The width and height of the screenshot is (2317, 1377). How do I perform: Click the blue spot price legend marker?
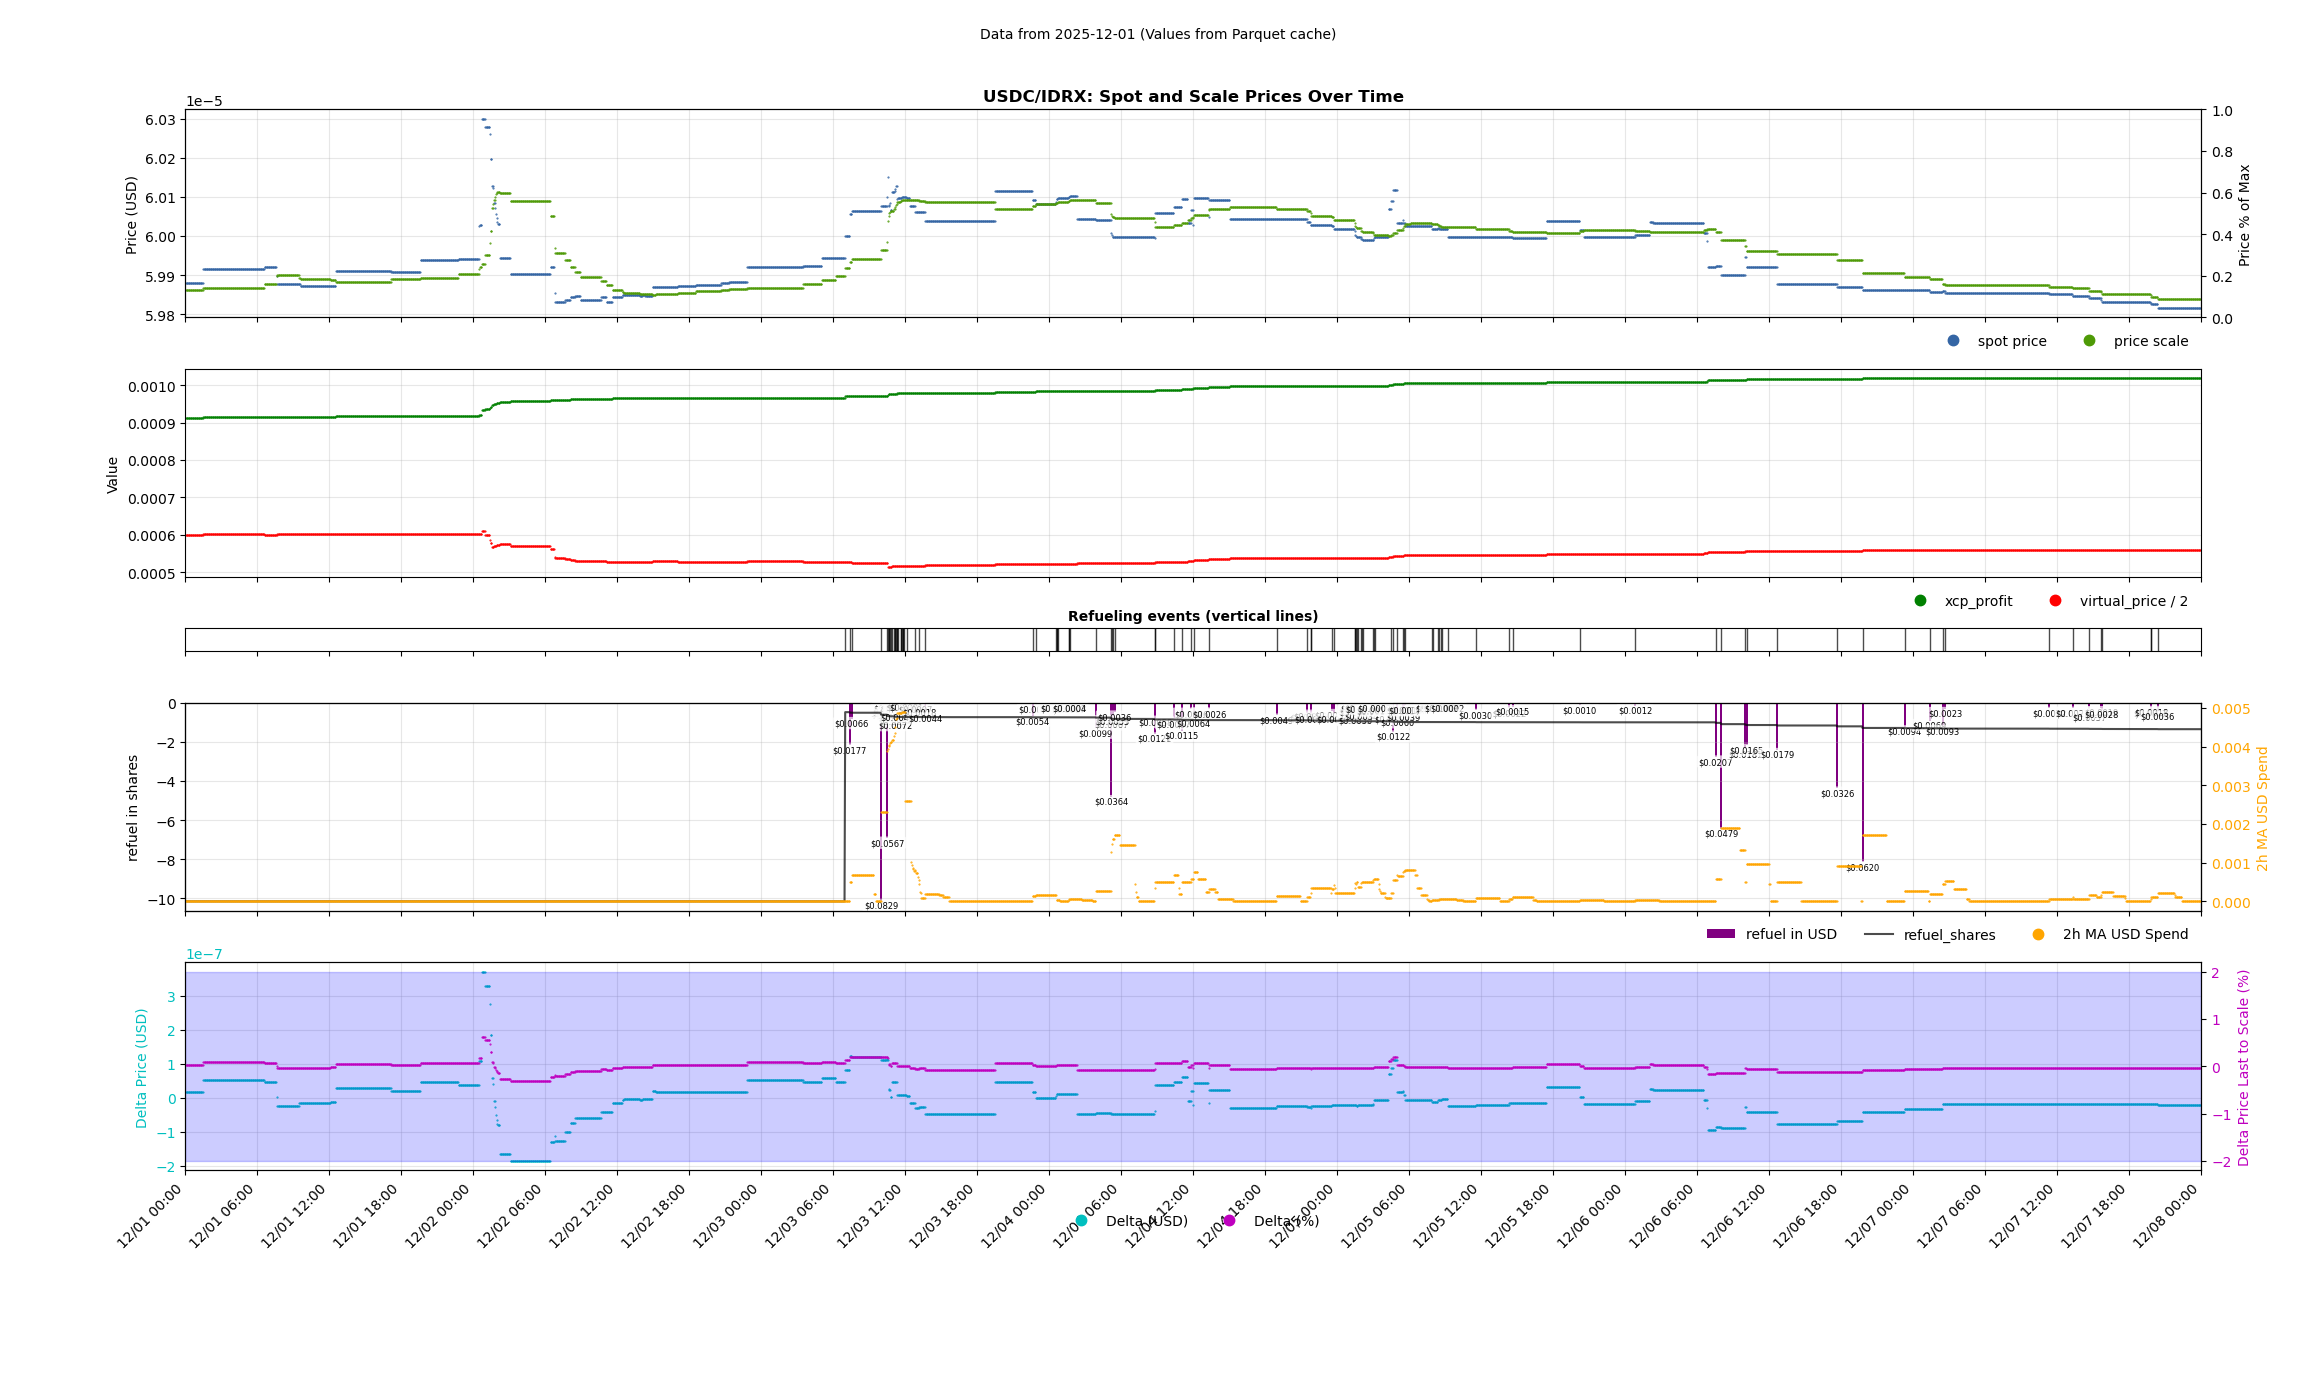pyautogui.click(x=1953, y=341)
